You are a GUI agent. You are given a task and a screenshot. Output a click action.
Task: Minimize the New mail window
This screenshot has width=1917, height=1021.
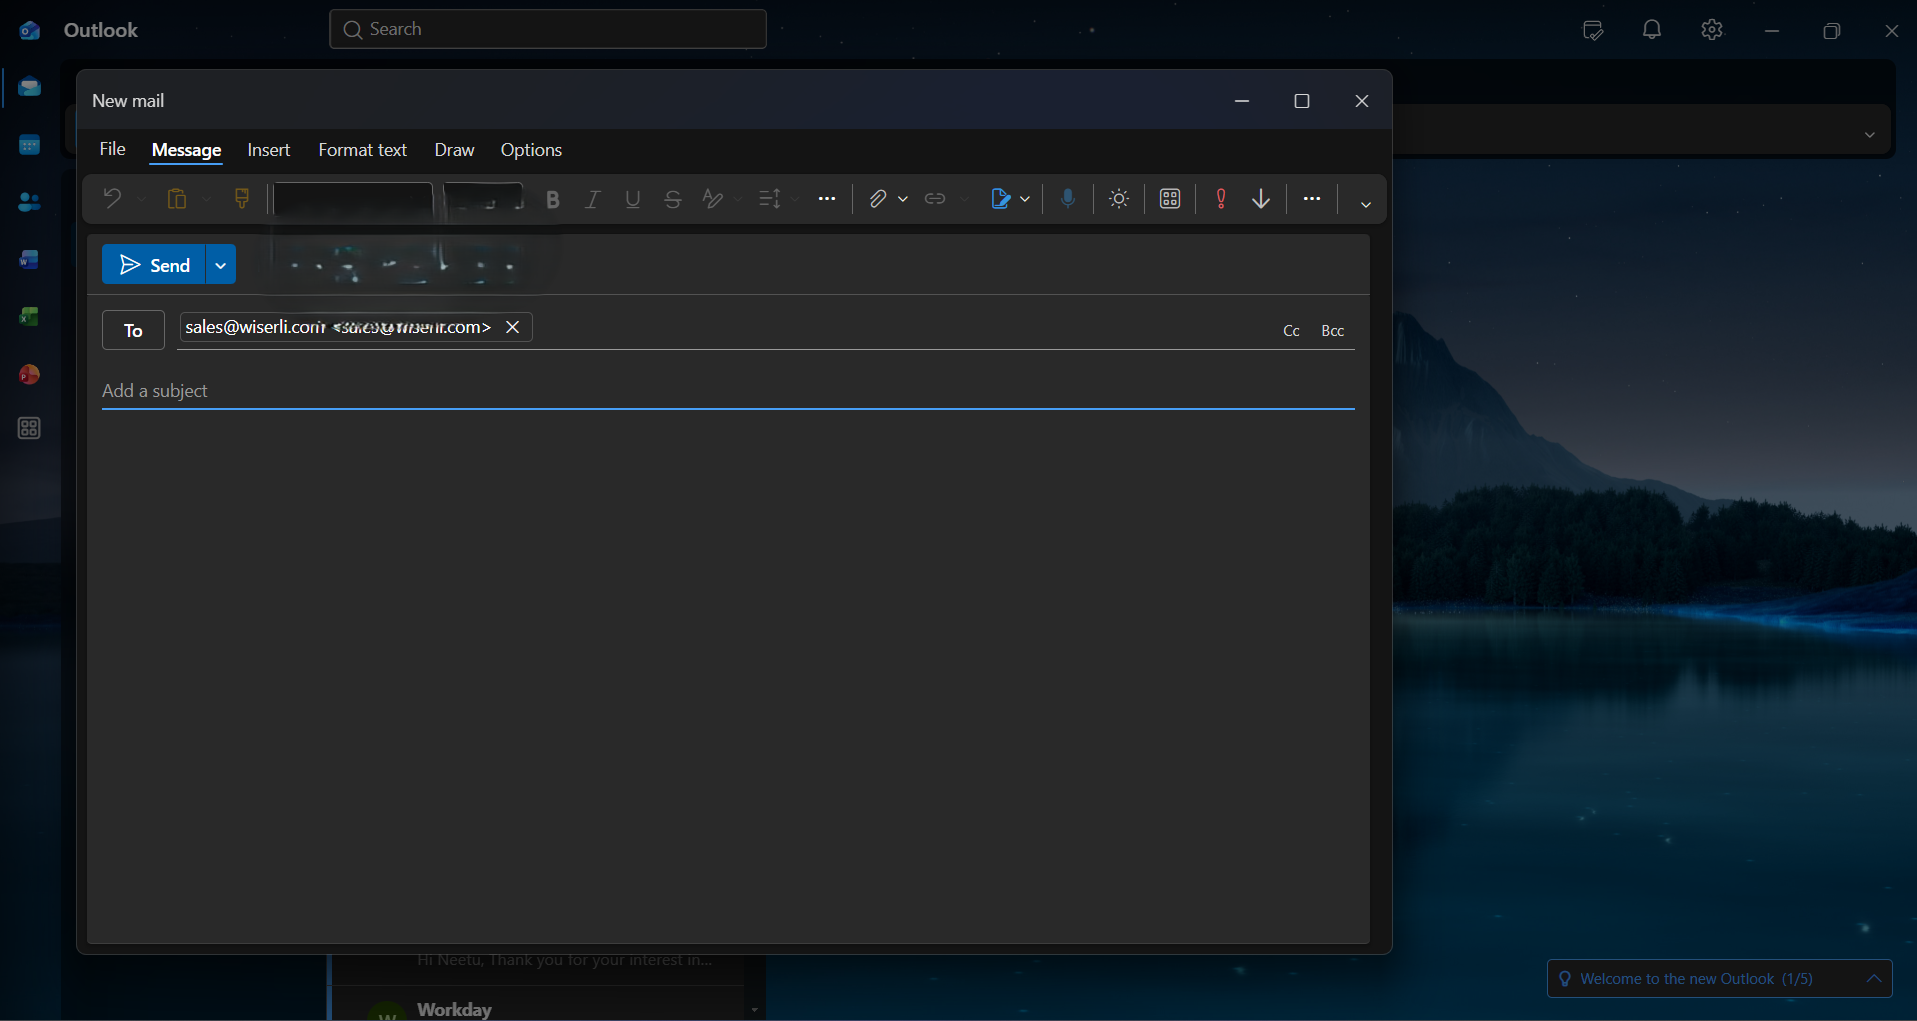click(1242, 101)
